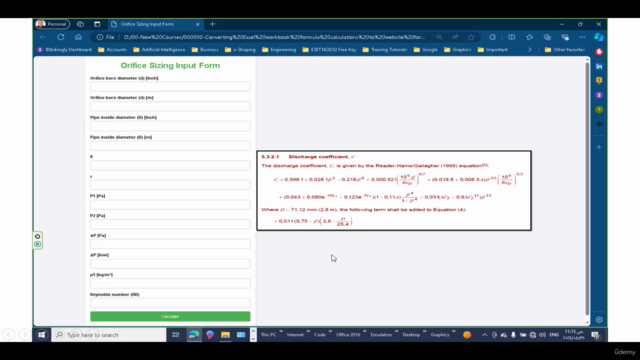Open the Personal profile button
This screenshot has height=360, width=640.
pos(52,24)
